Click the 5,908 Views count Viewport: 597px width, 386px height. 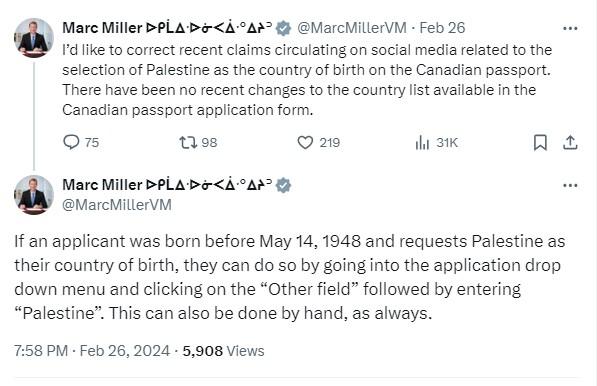pos(223,351)
